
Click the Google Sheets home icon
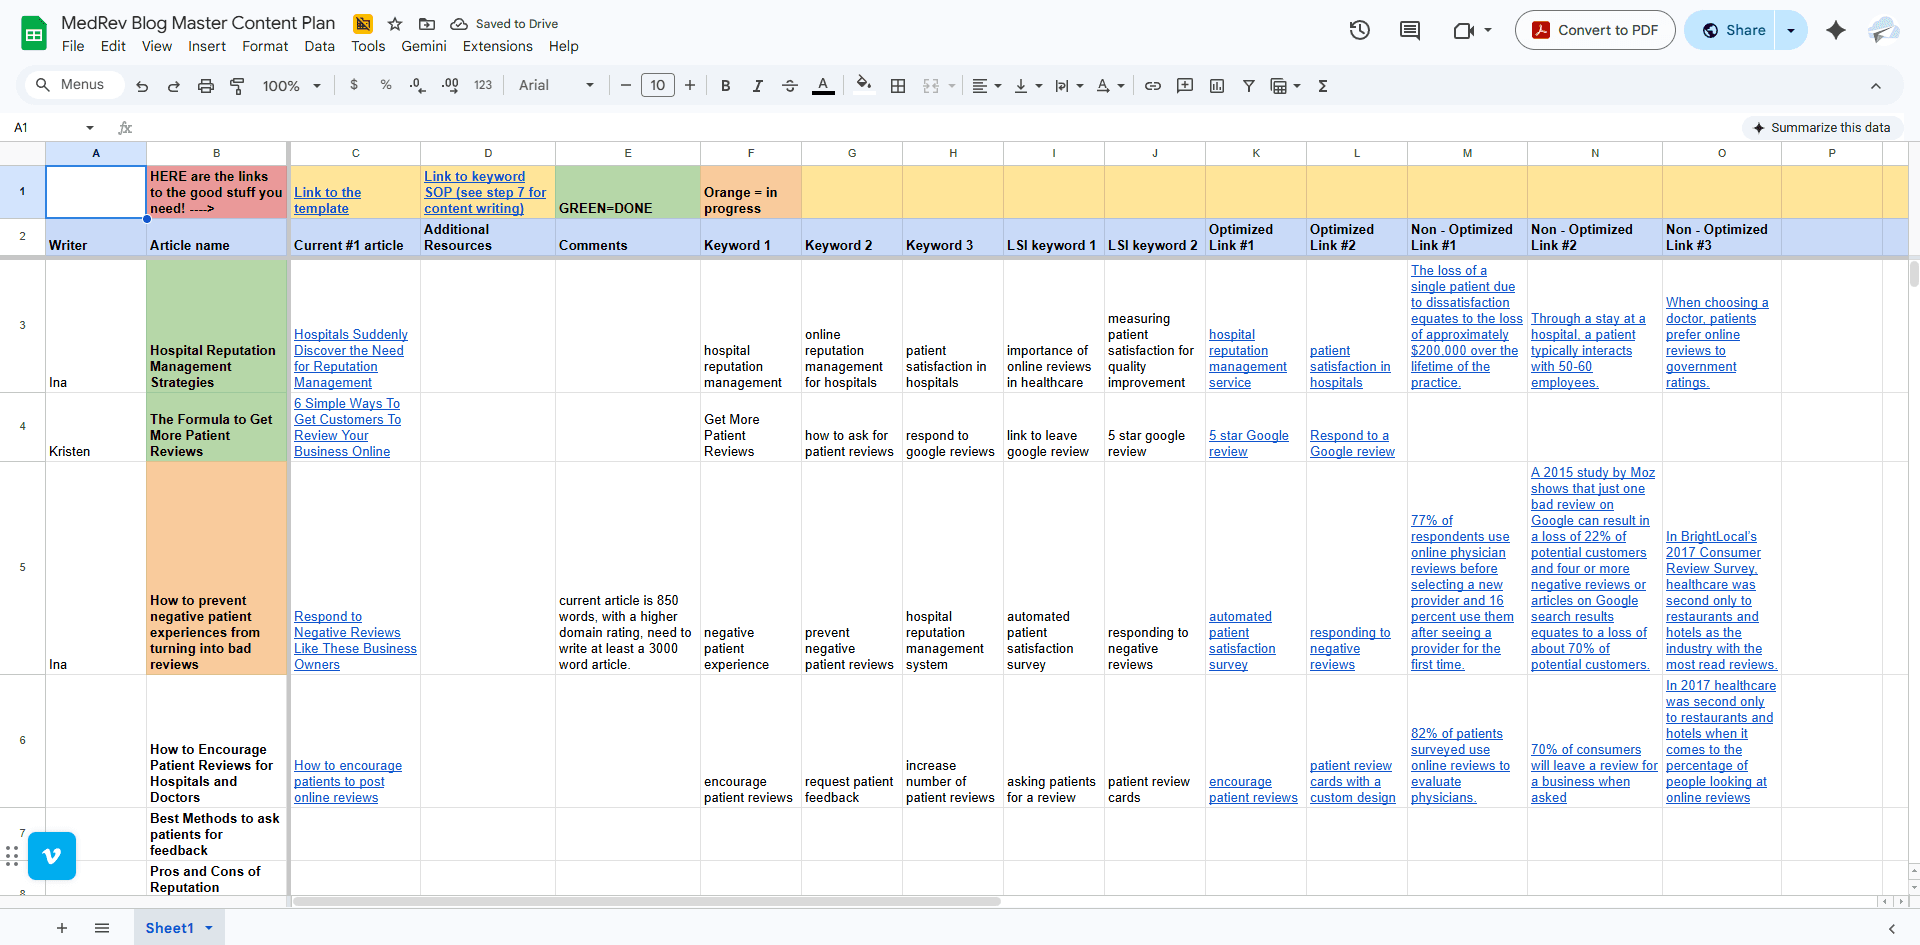34,34
